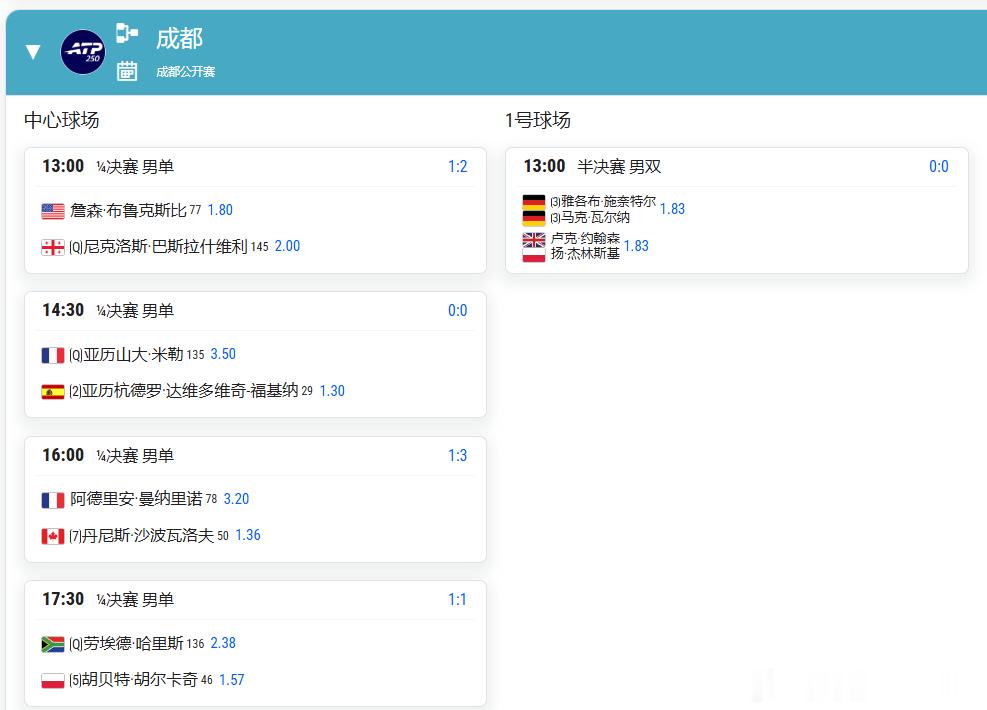Collapse the 成都 tournament section arrow
987x710 pixels.
coord(33,52)
